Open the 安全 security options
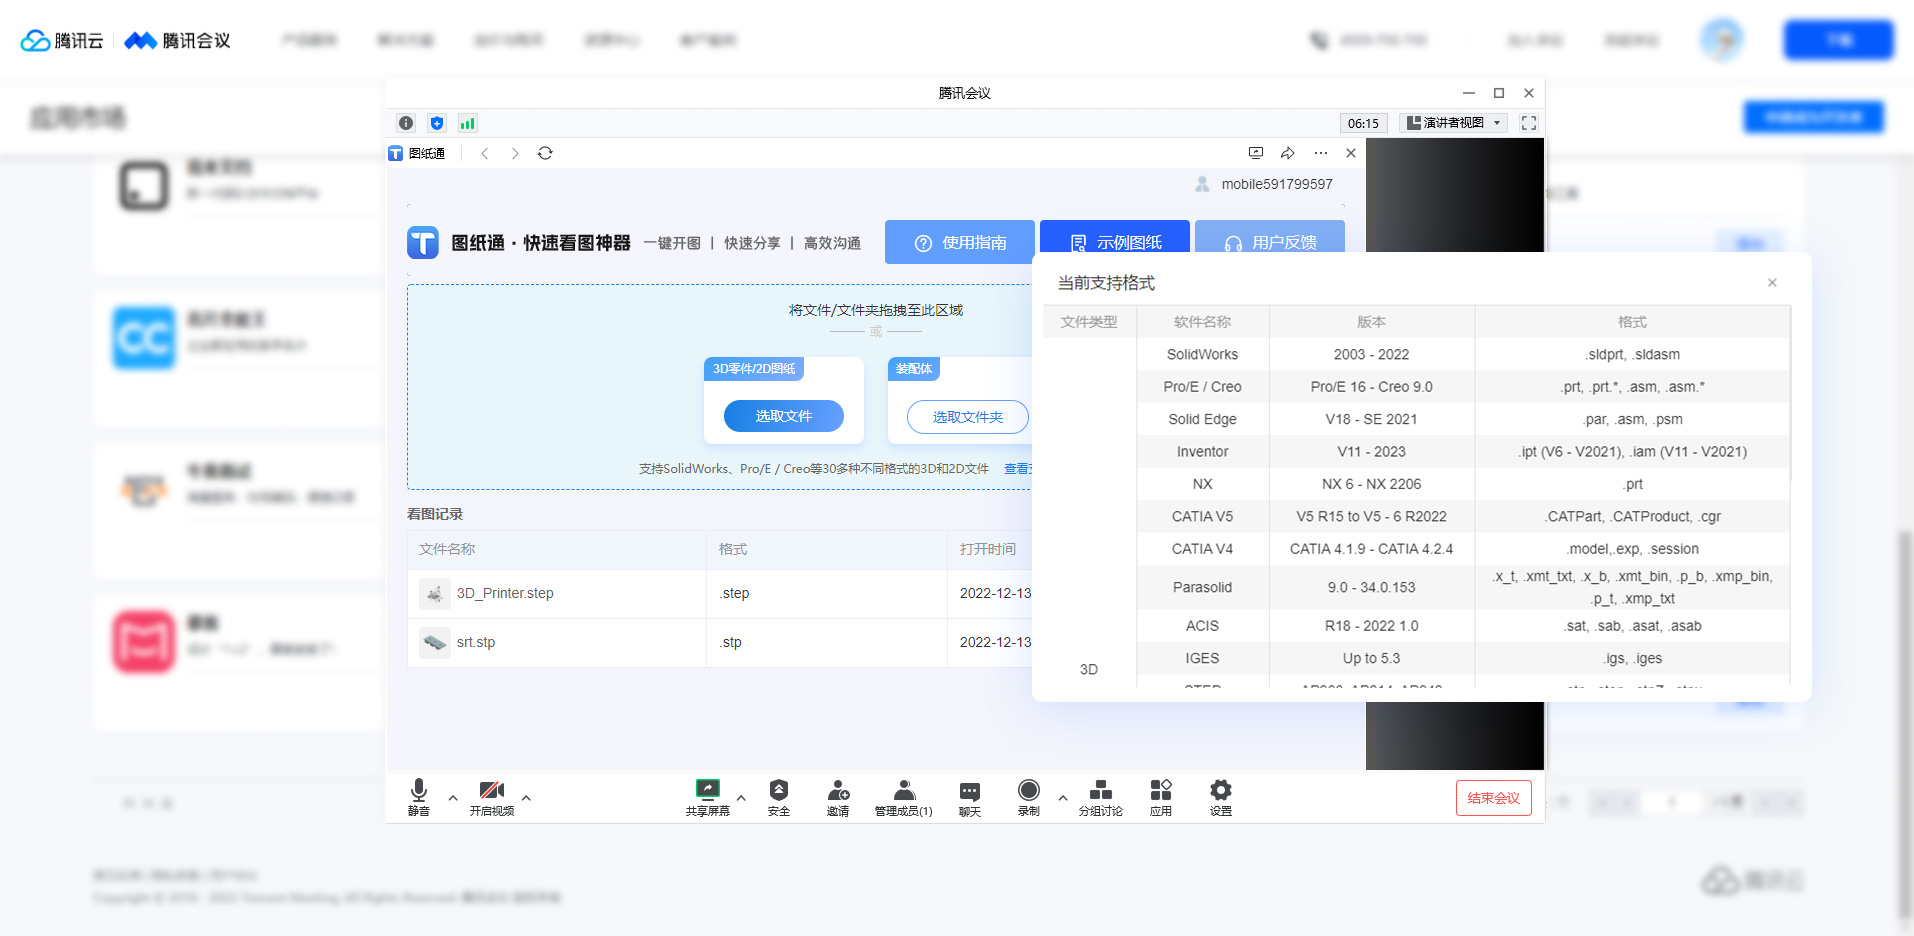The width and height of the screenshot is (1914, 936). (779, 797)
